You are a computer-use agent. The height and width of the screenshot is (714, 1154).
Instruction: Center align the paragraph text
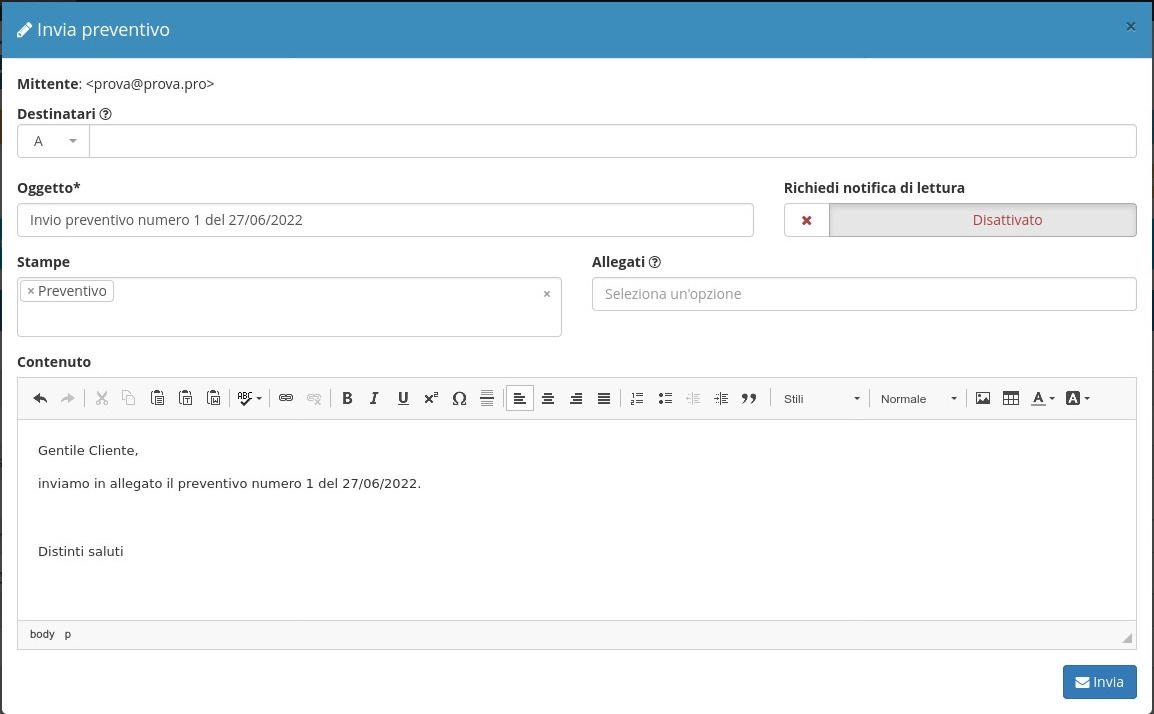click(x=548, y=398)
